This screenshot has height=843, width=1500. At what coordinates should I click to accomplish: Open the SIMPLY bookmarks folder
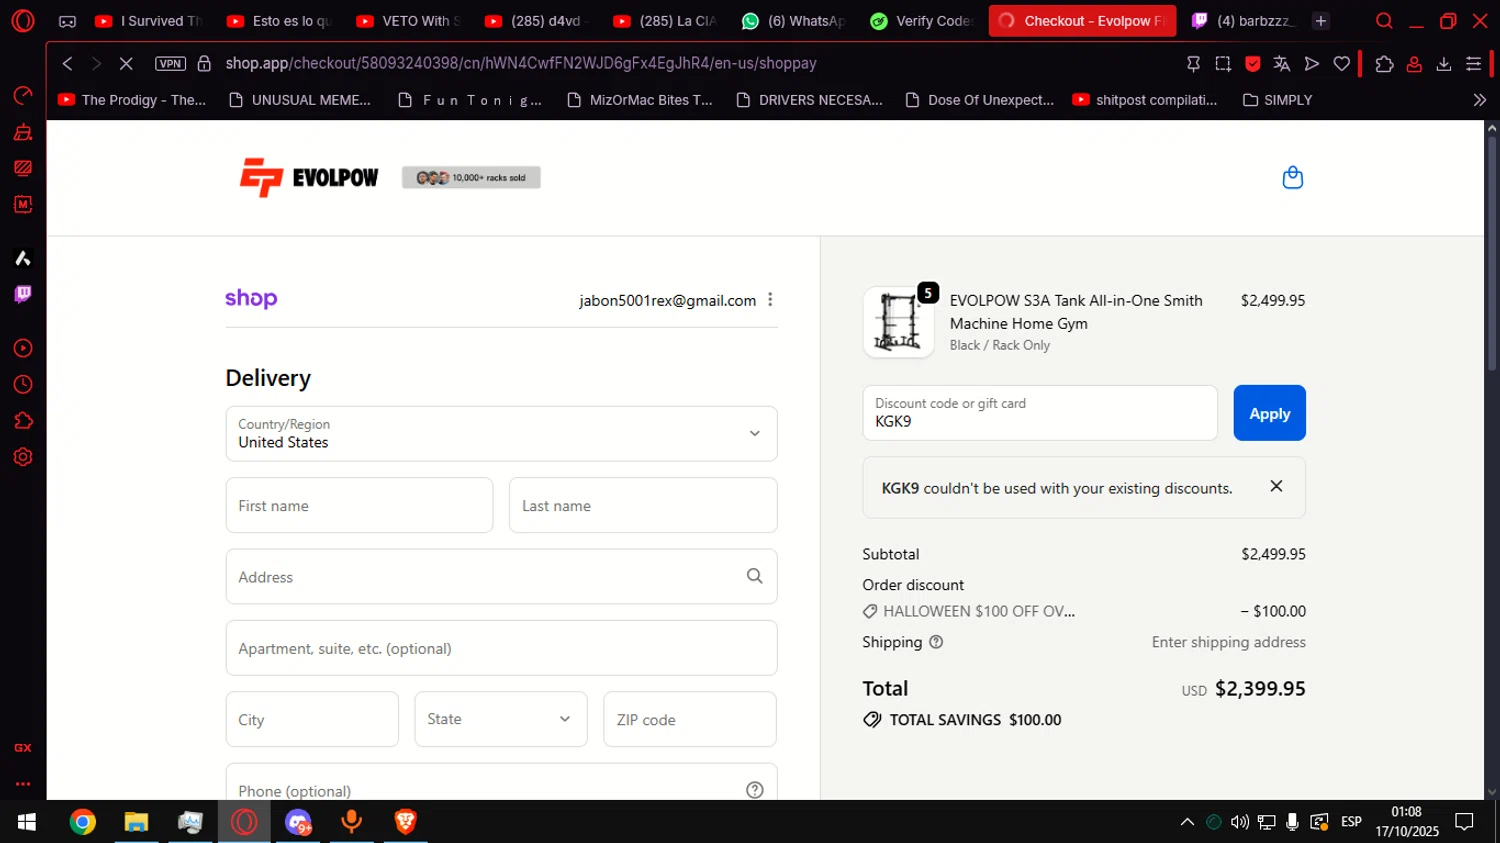pyautogui.click(x=1277, y=100)
